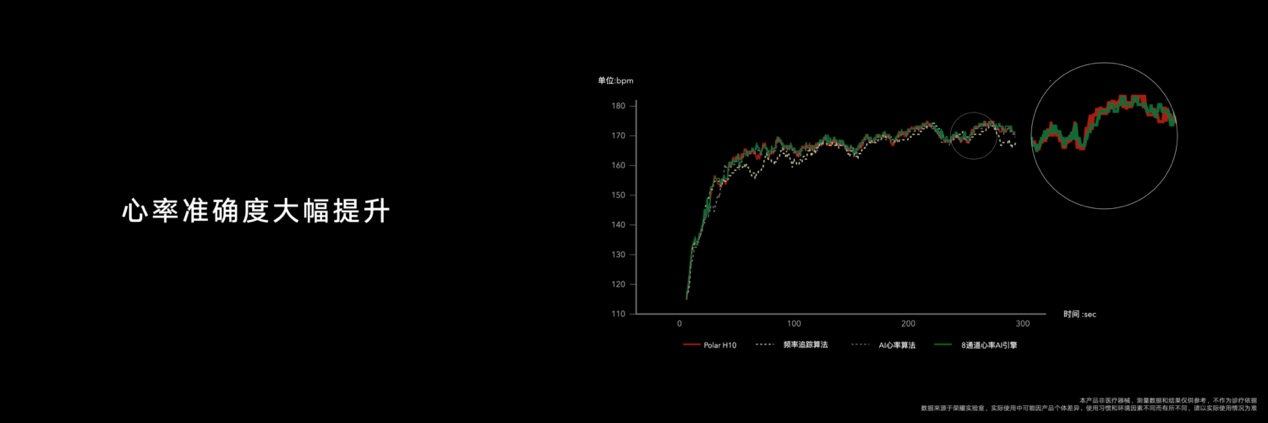Select the Polar H10 legend label
The width and height of the screenshot is (1268, 423).
click(x=720, y=345)
